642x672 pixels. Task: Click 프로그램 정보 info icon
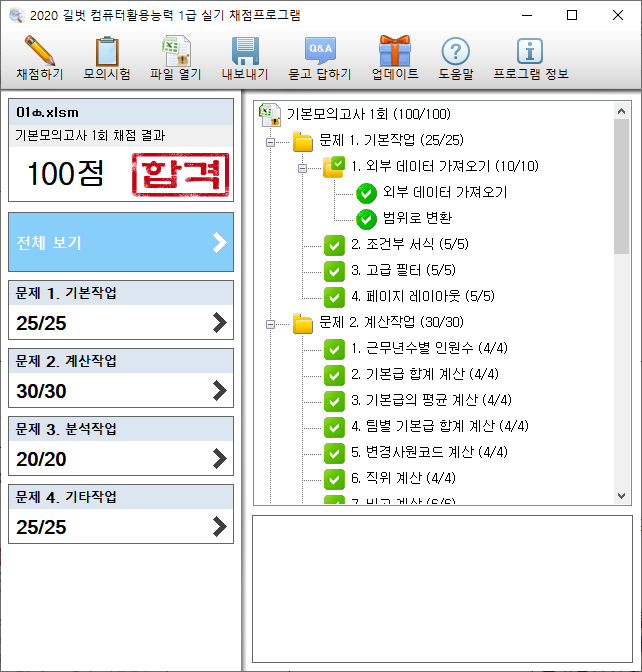pyautogui.click(x=528, y=51)
